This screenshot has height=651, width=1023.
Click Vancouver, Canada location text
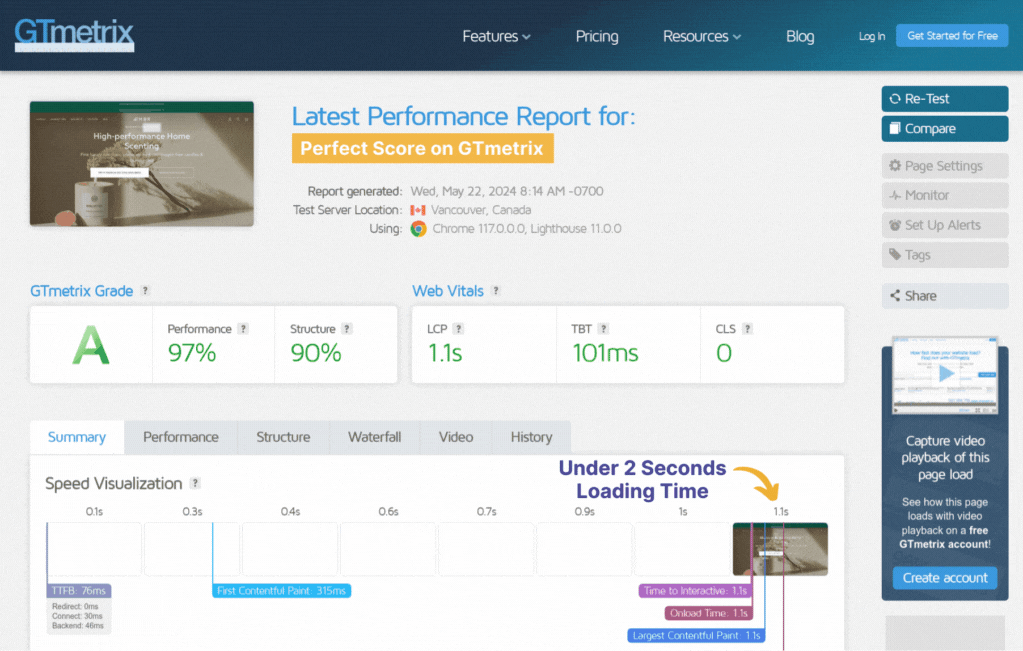click(x=481, y=210)
